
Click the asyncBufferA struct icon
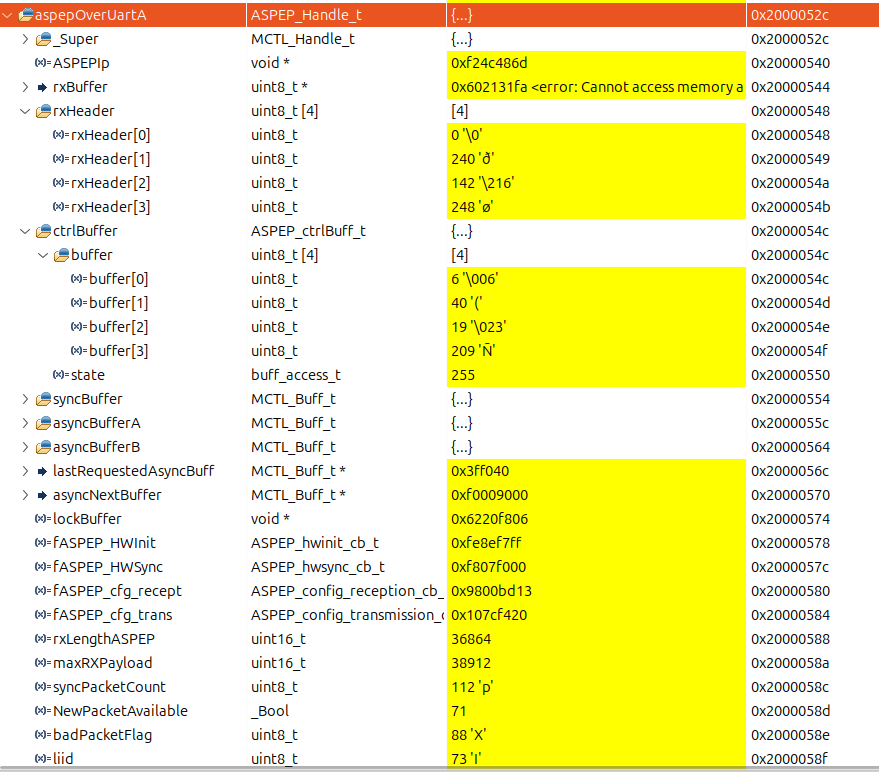point(43,423)
